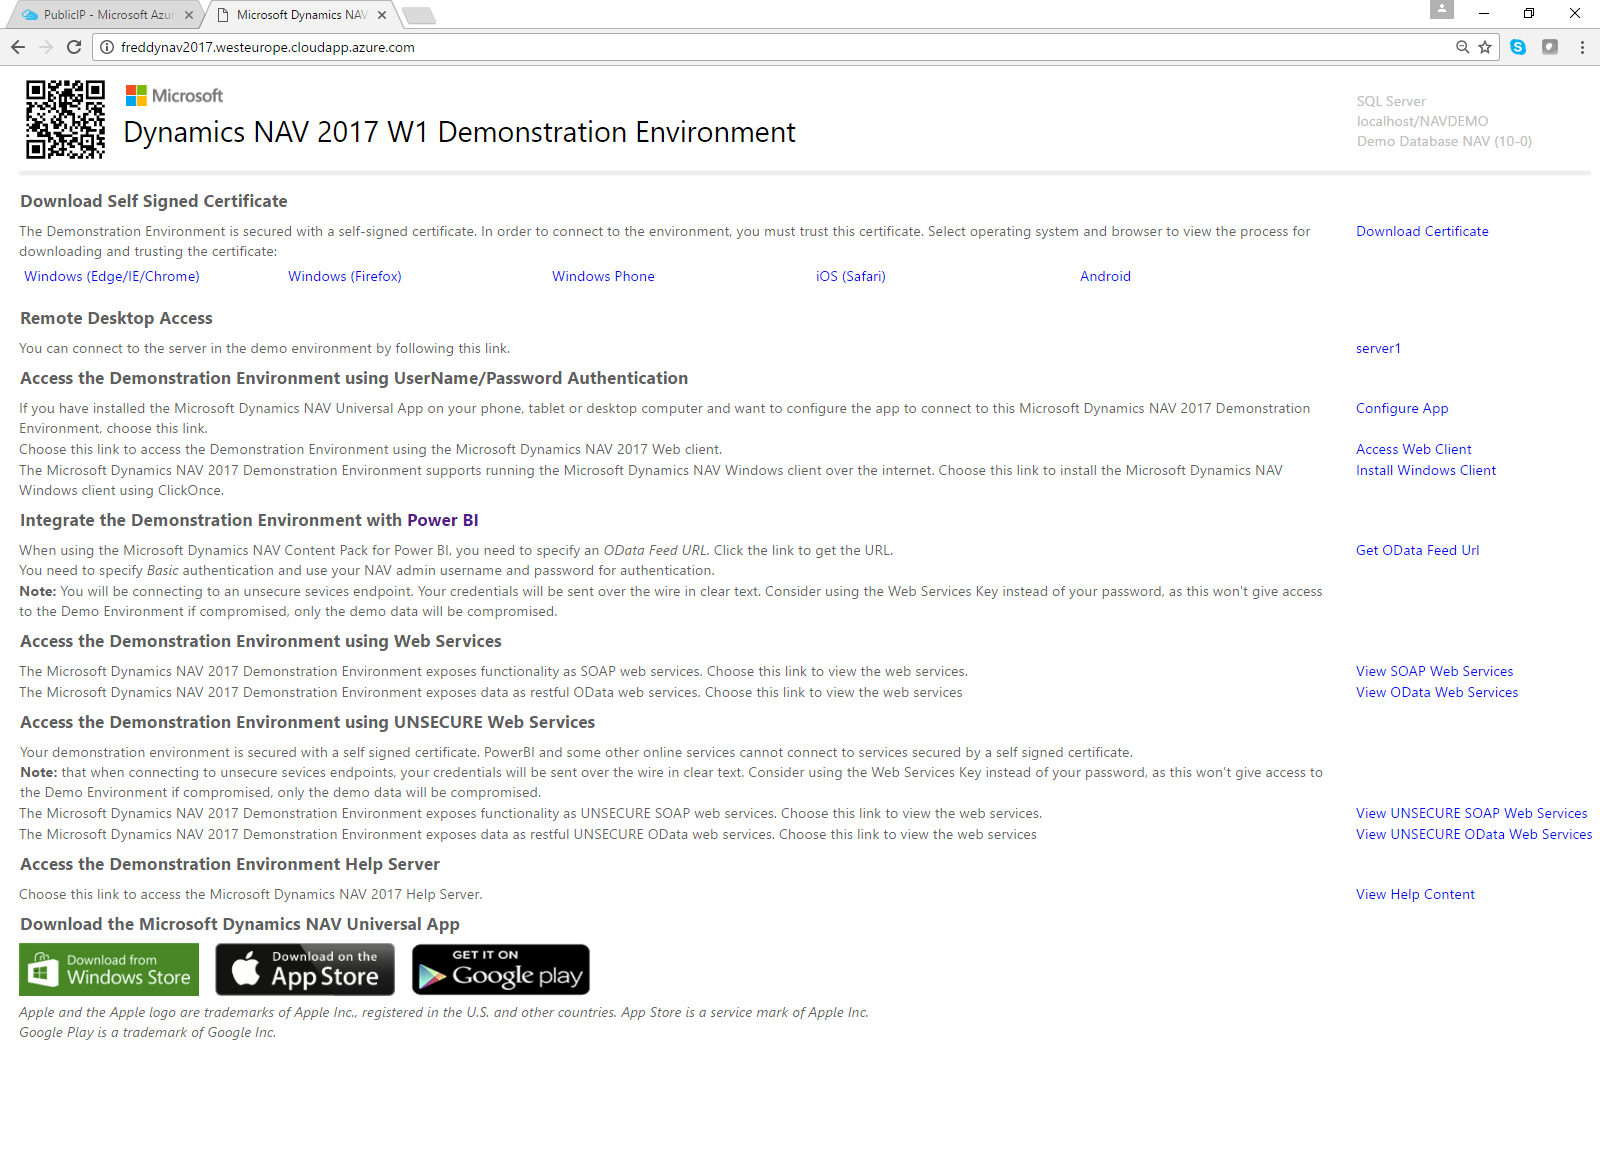This screenshot has height=1160, width=1600.
Task: Open the Get OData Feed Url link
Action: click(1417, 550)
